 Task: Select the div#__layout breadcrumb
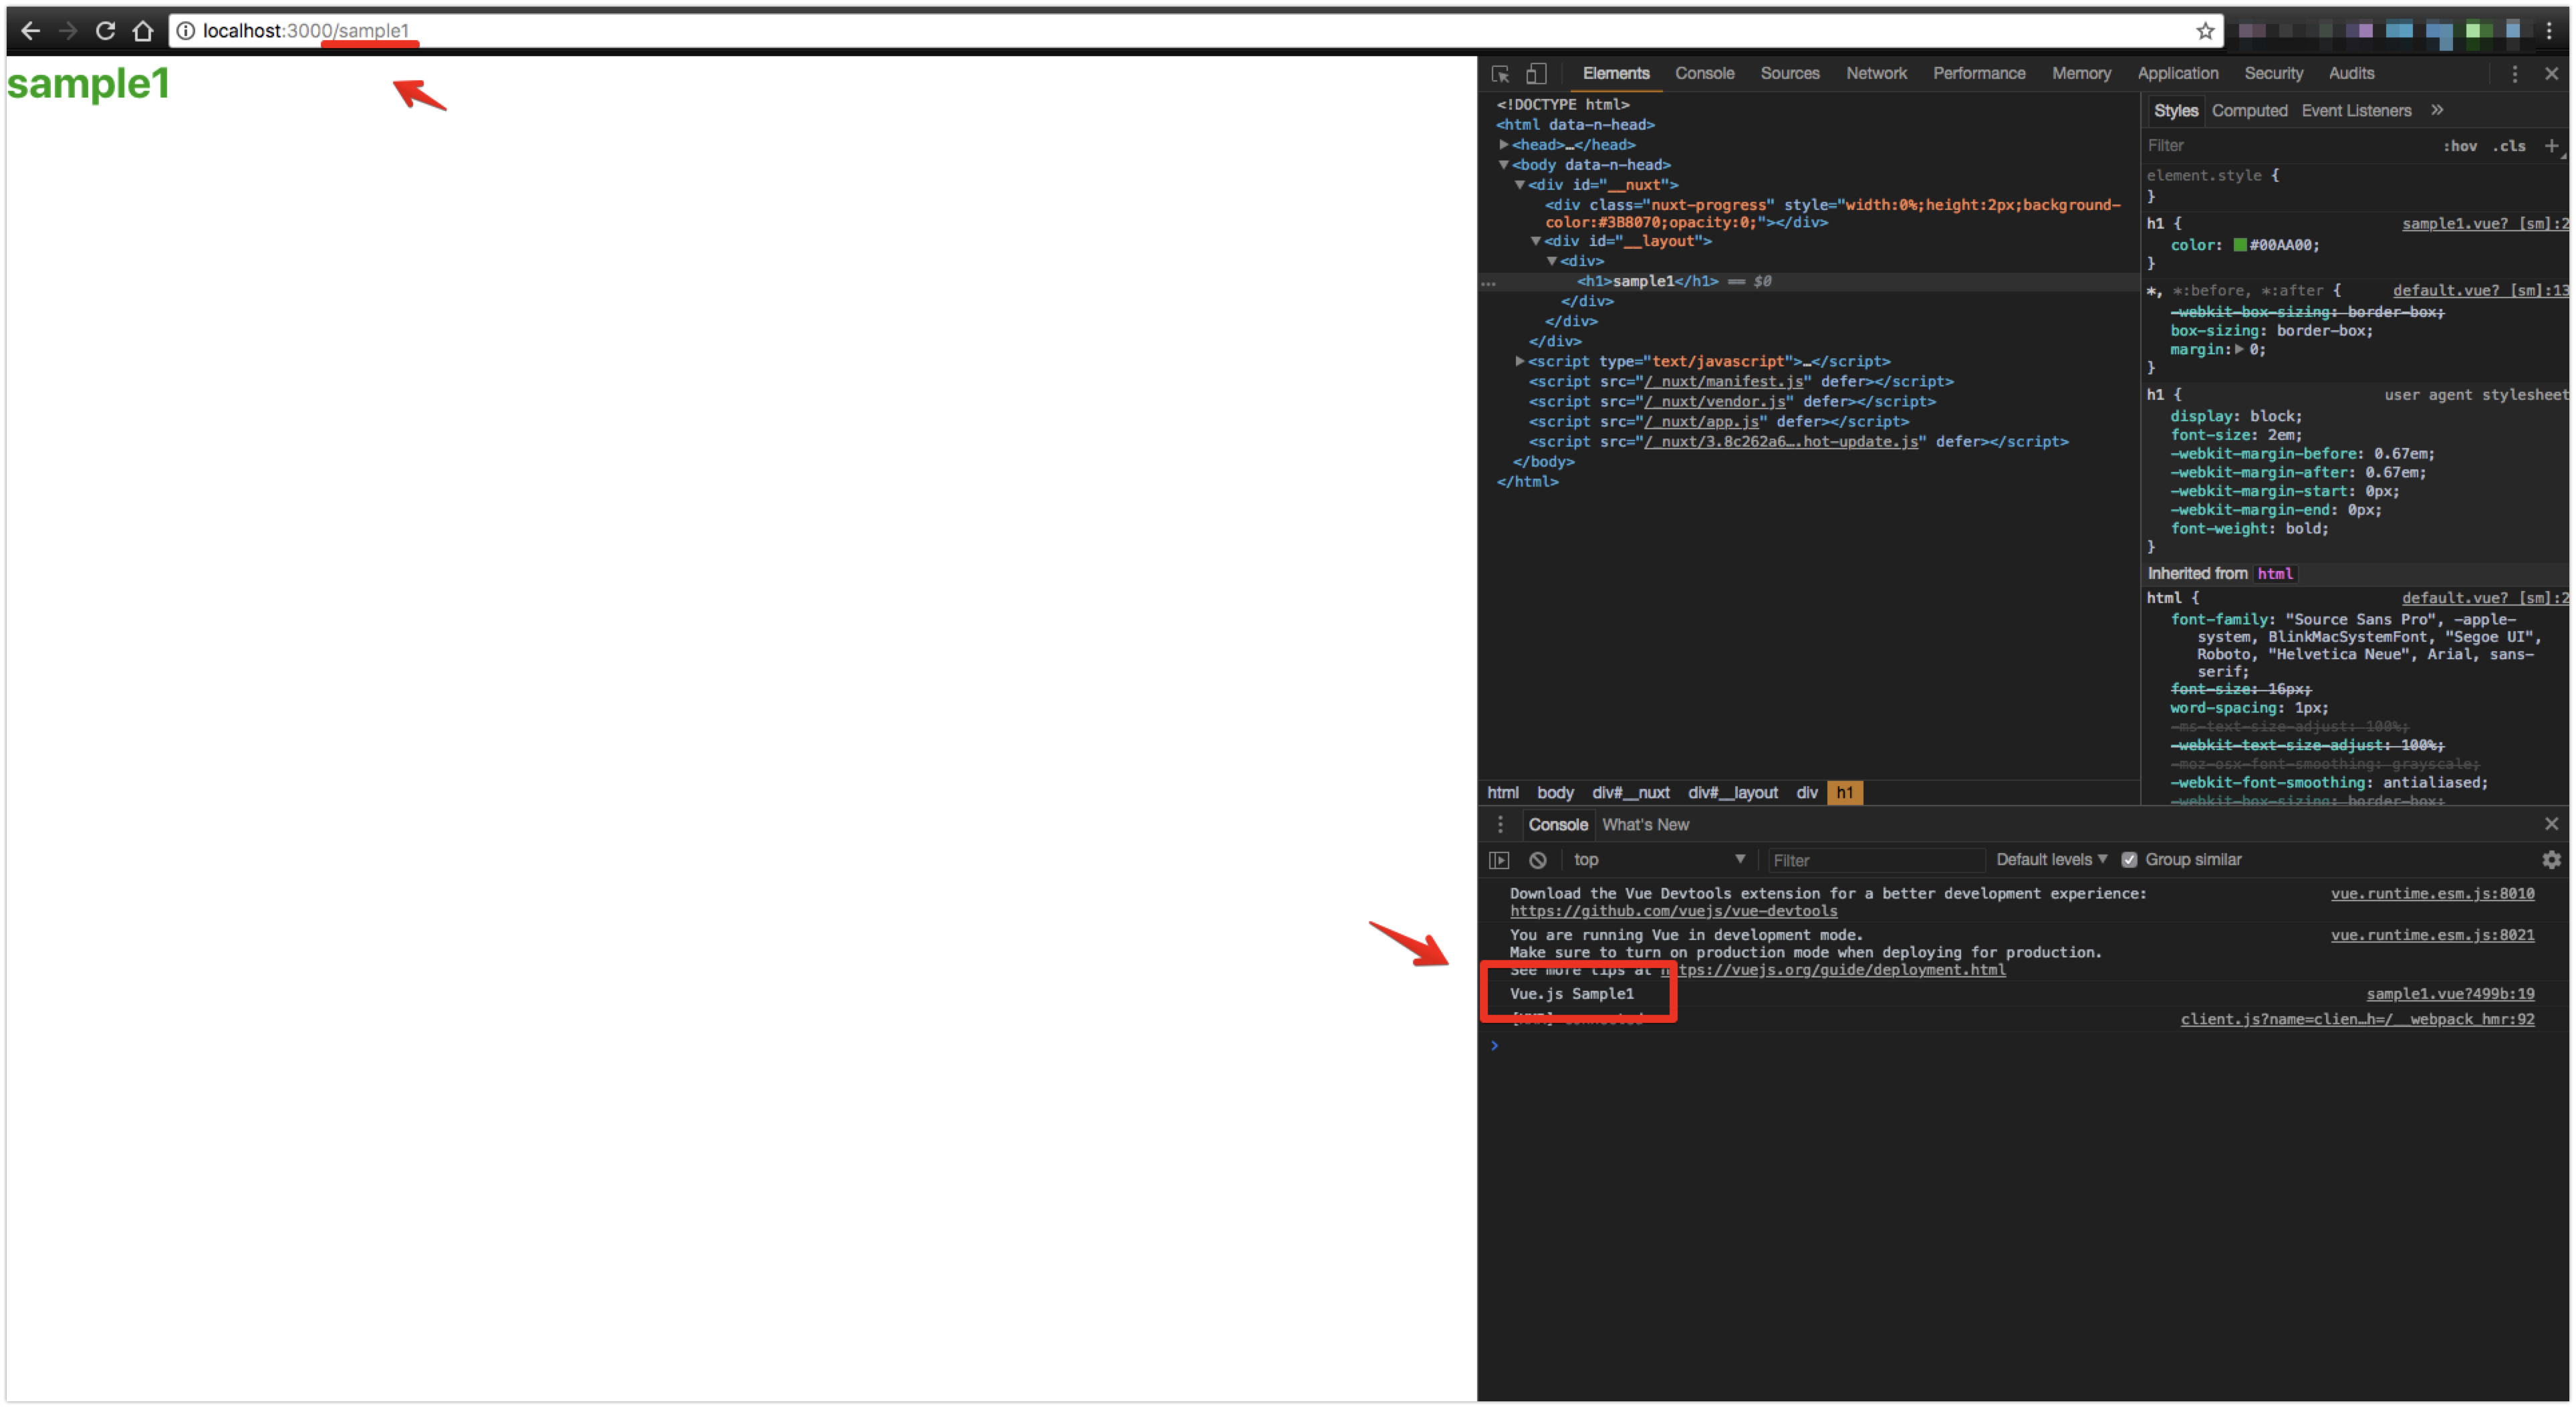tap(1732, 793)
